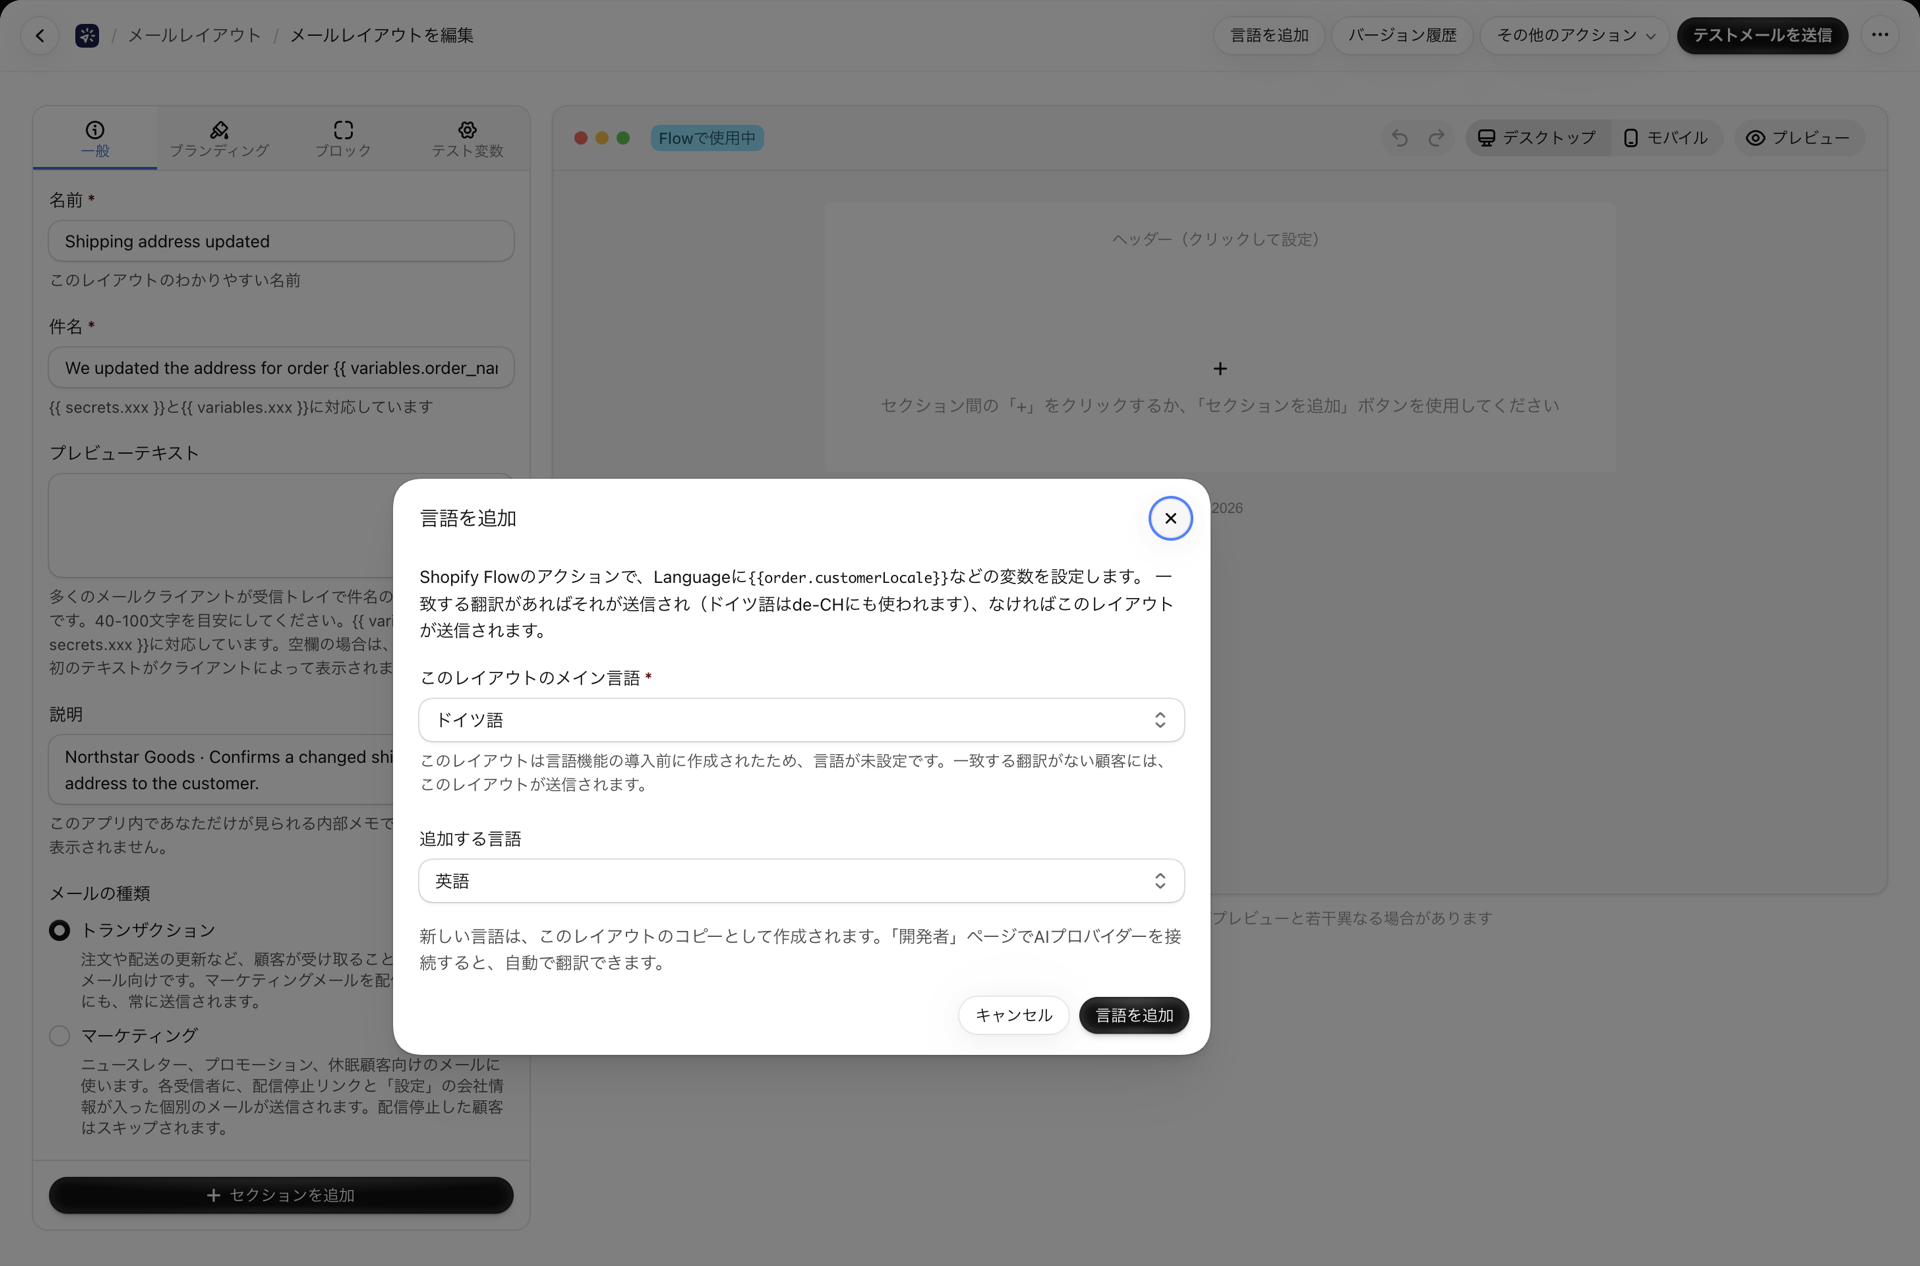This screenshot has width=1920, height=1266.
Task: Click the plus icon in the canvas
Action: point(1220,369)
